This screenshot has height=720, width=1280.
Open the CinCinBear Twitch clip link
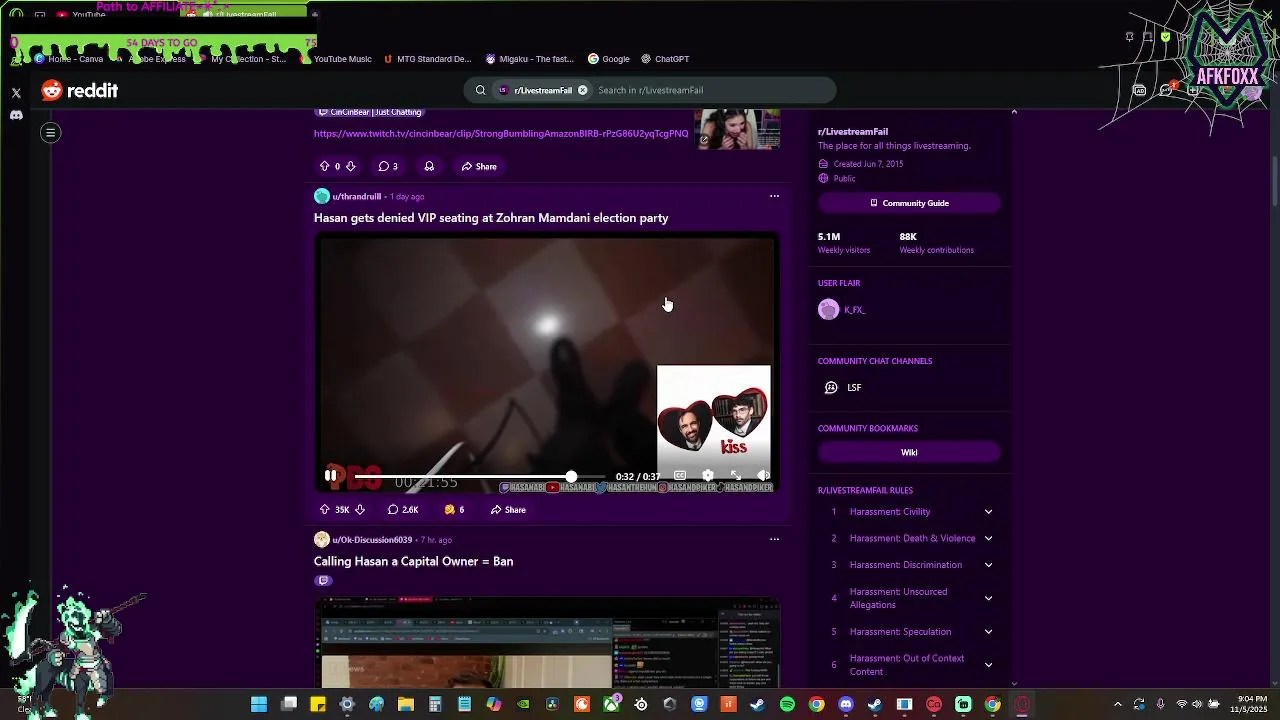501,133
